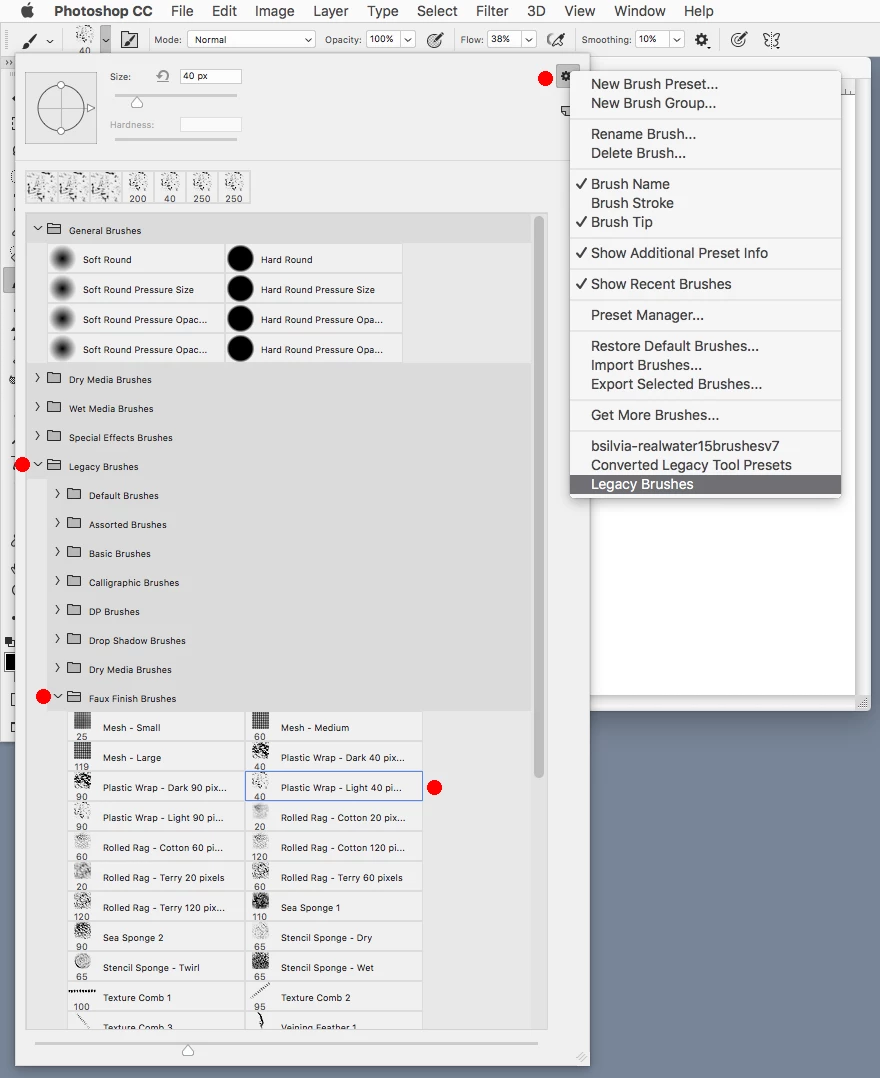Open smoothing options gear icon
The width and height of the screenshot is (880, 1078).
pyautogui.click(x=701, y=40)
